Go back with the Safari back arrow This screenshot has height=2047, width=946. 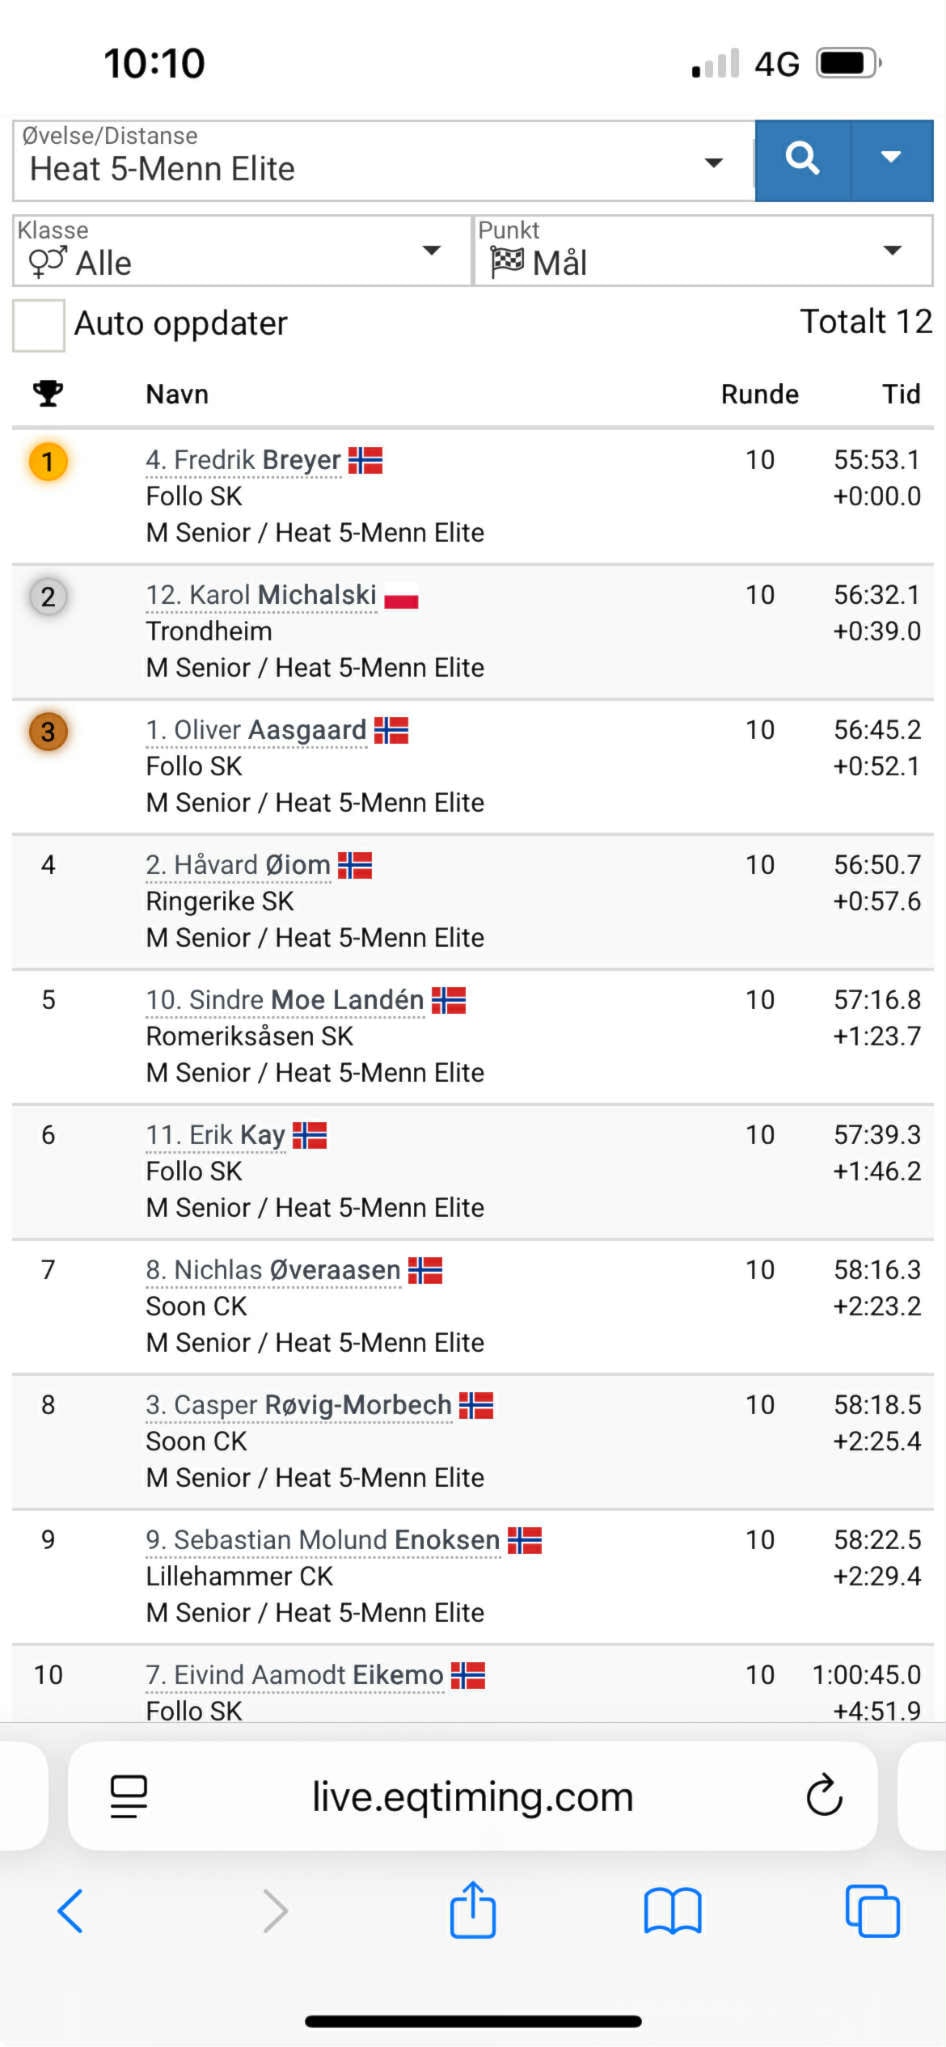click(x=71, y=1911)
